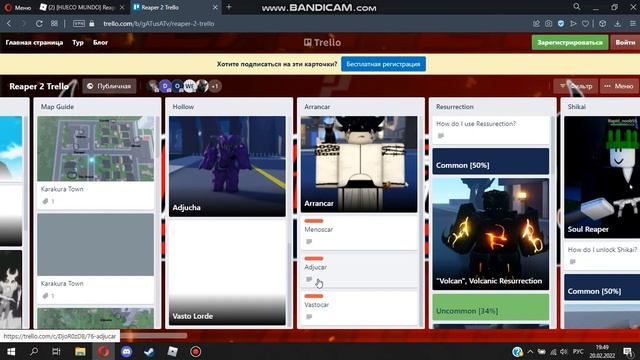Viewport: 640px width, 360px height.
Task: Go back to previous page
Action: pos(9,24)
